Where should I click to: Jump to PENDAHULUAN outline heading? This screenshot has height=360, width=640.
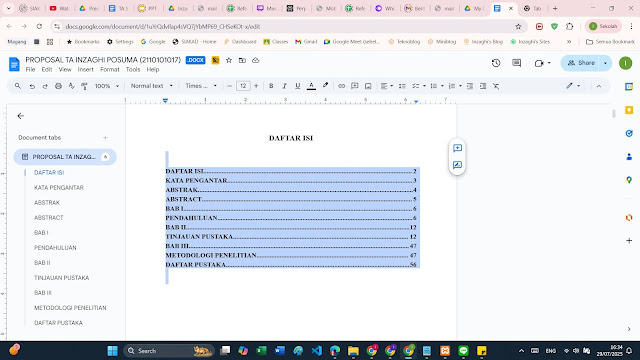pyautogui.click(x=55, y=248)
